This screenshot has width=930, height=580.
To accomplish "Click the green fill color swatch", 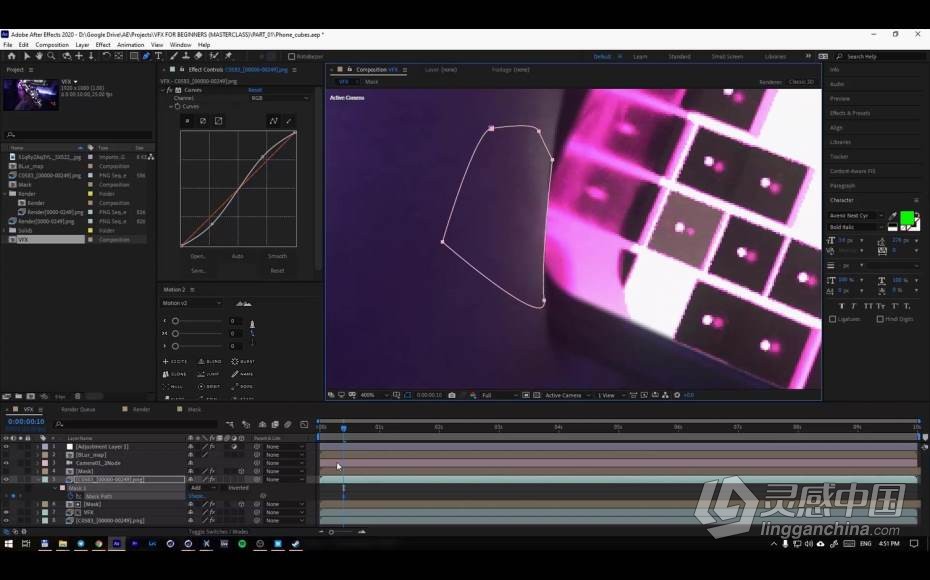I will click(x=907, y=218).
